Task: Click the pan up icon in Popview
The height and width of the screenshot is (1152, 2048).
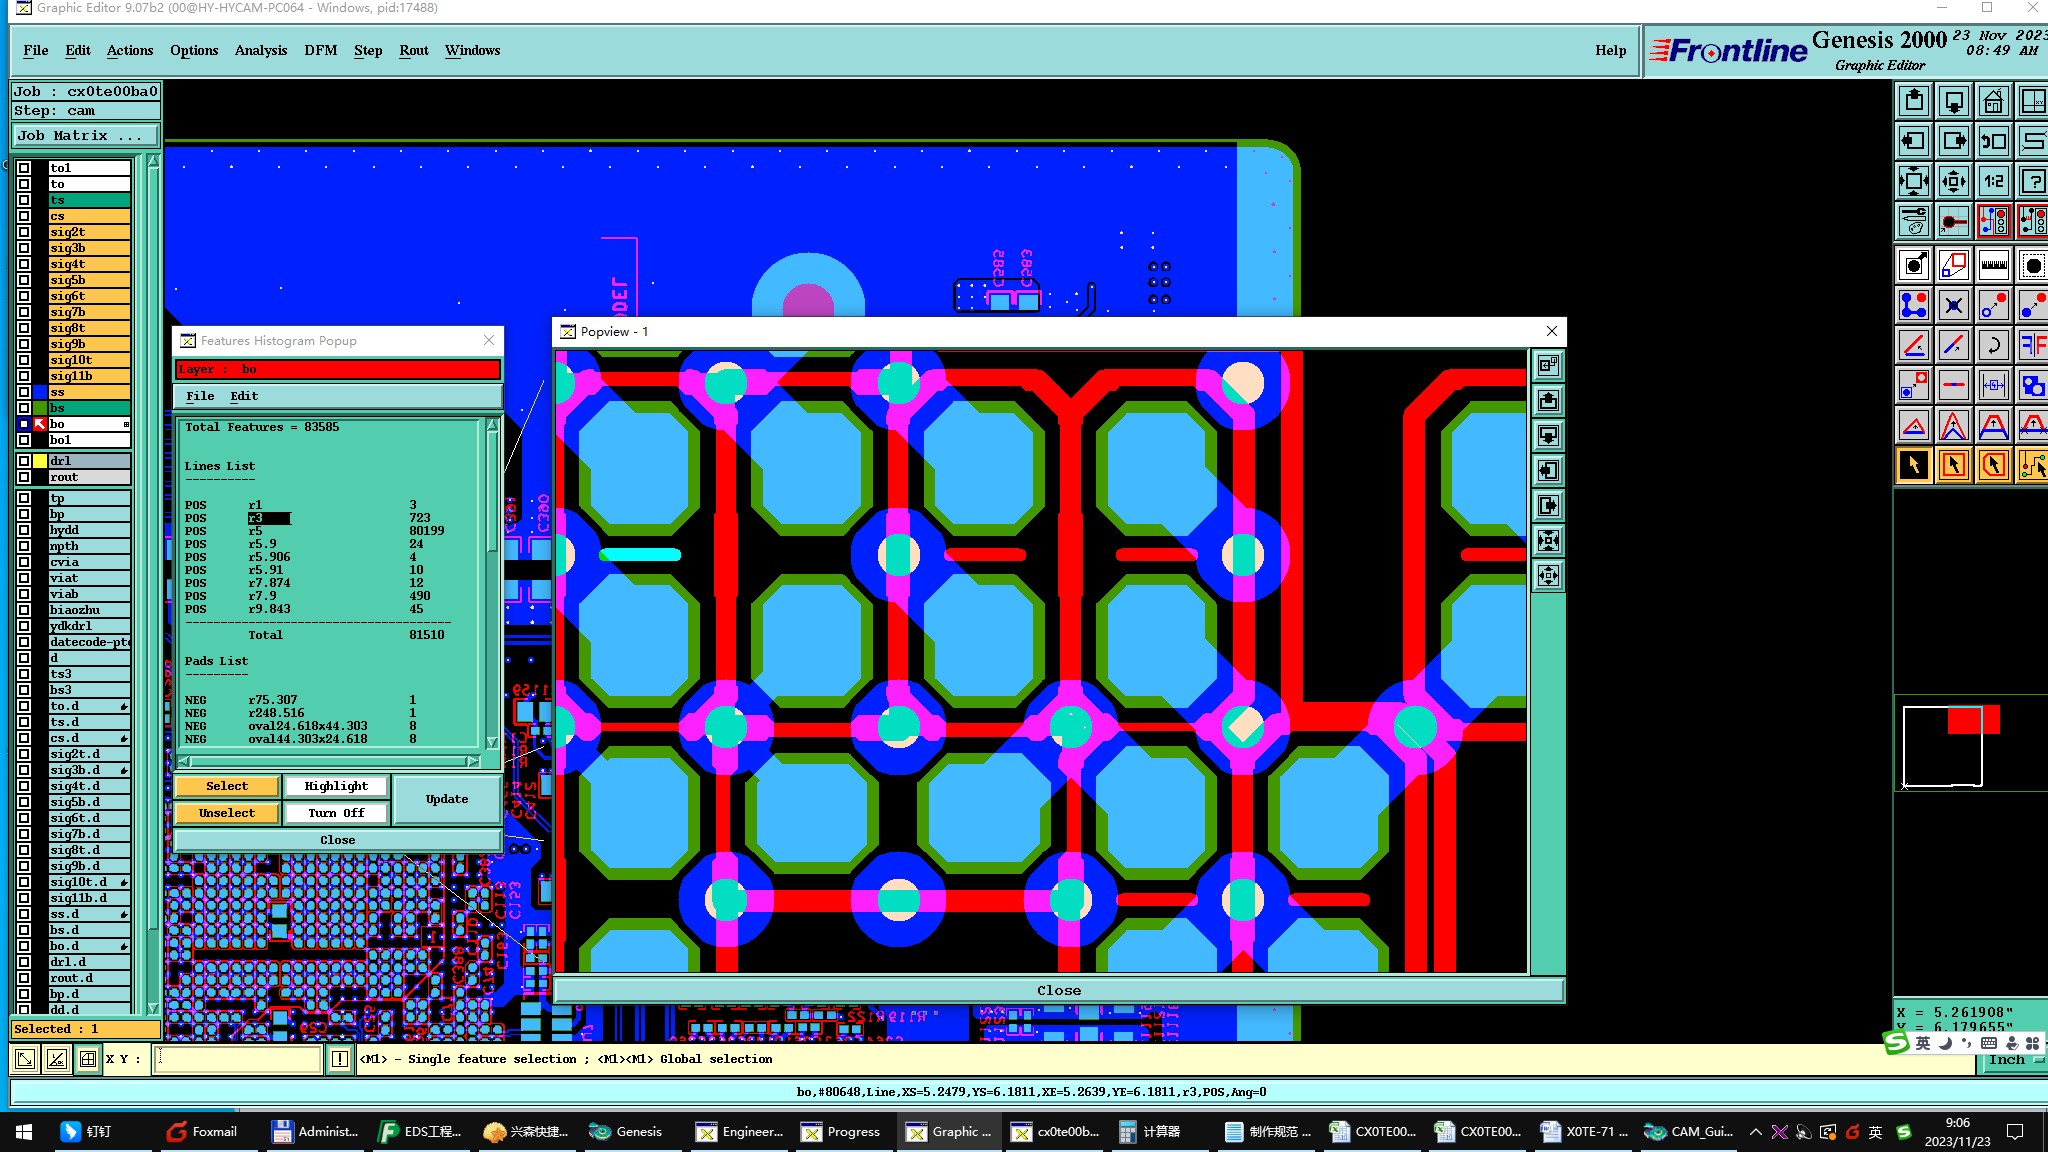Action: point(1548,401)
